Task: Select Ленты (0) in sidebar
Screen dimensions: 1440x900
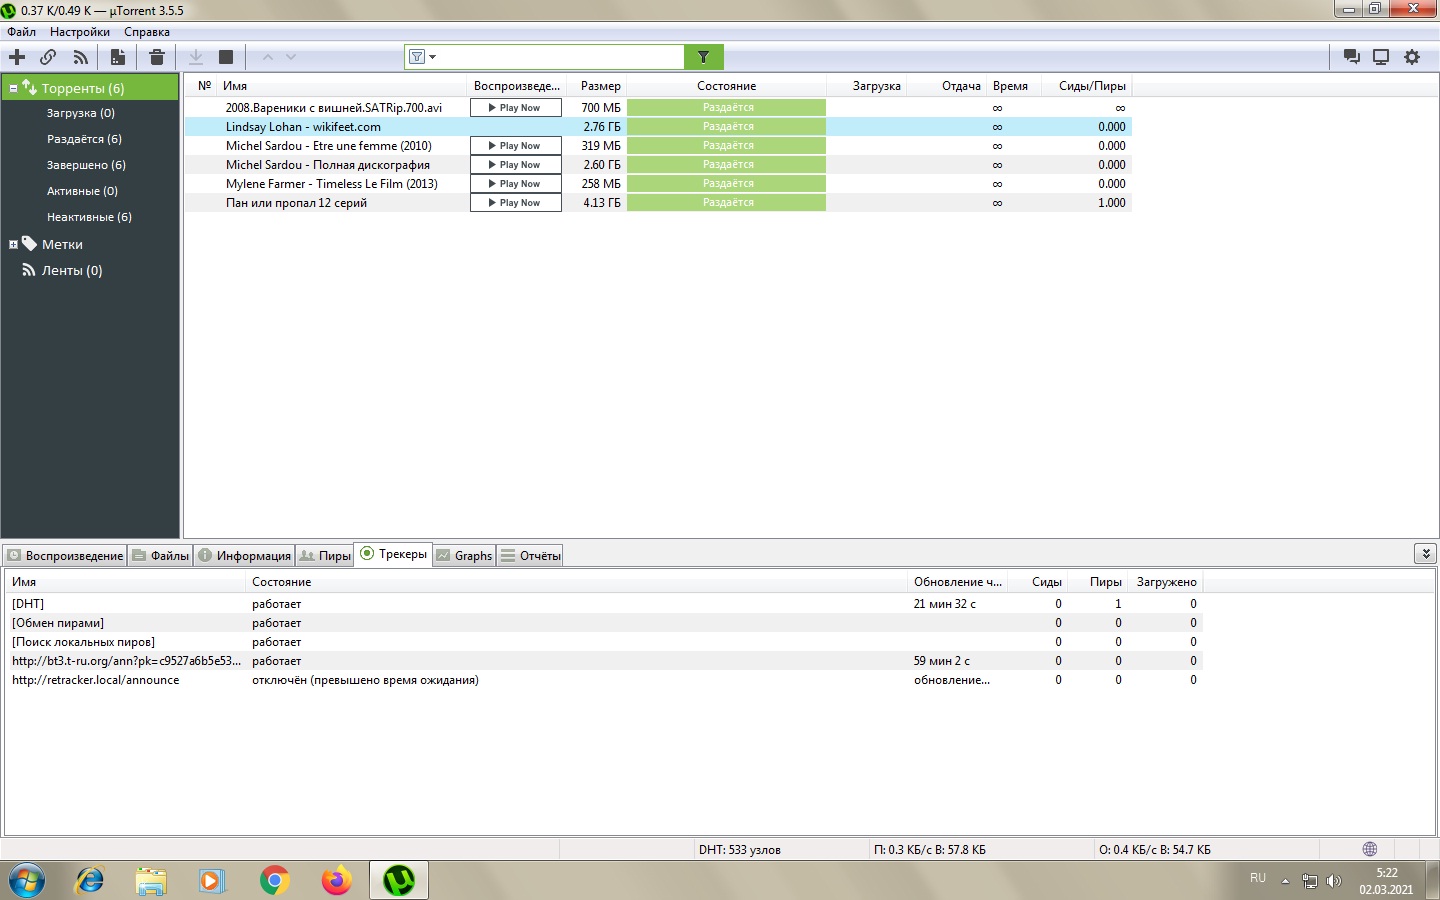Action: click(71, 270)
